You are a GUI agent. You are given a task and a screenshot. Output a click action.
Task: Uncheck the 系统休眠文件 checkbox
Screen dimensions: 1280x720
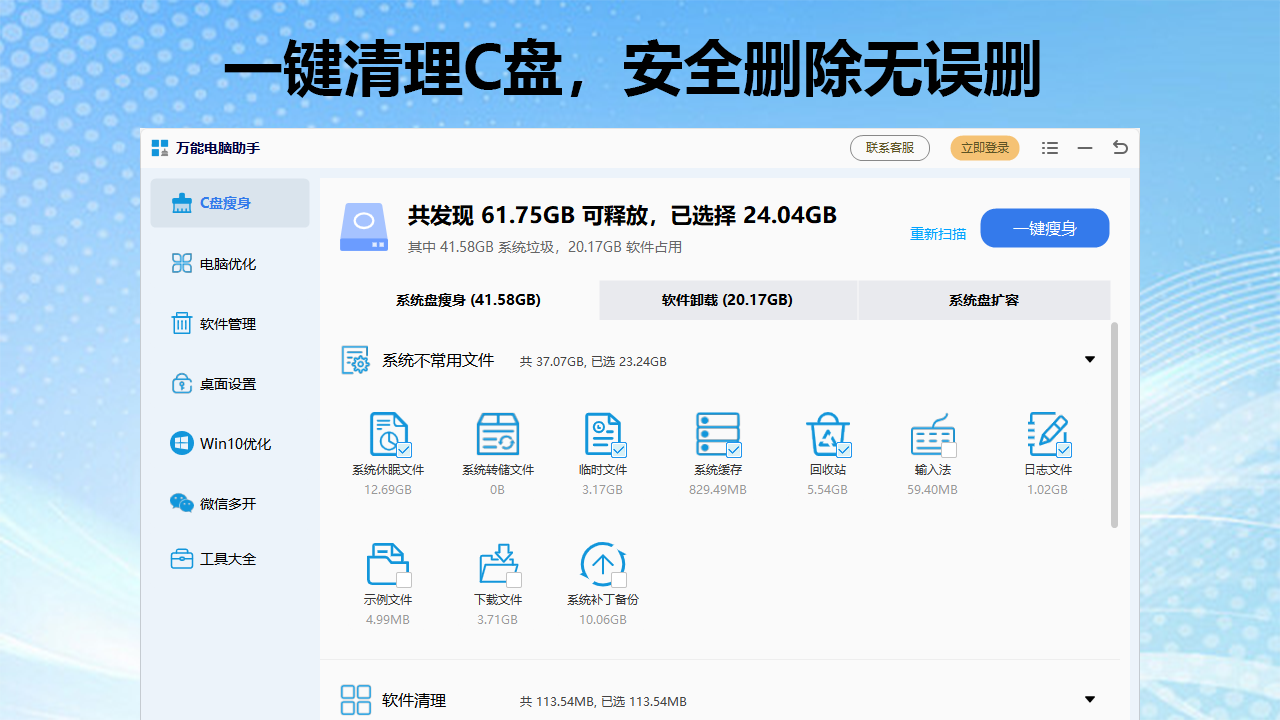(x=404, y=450)
